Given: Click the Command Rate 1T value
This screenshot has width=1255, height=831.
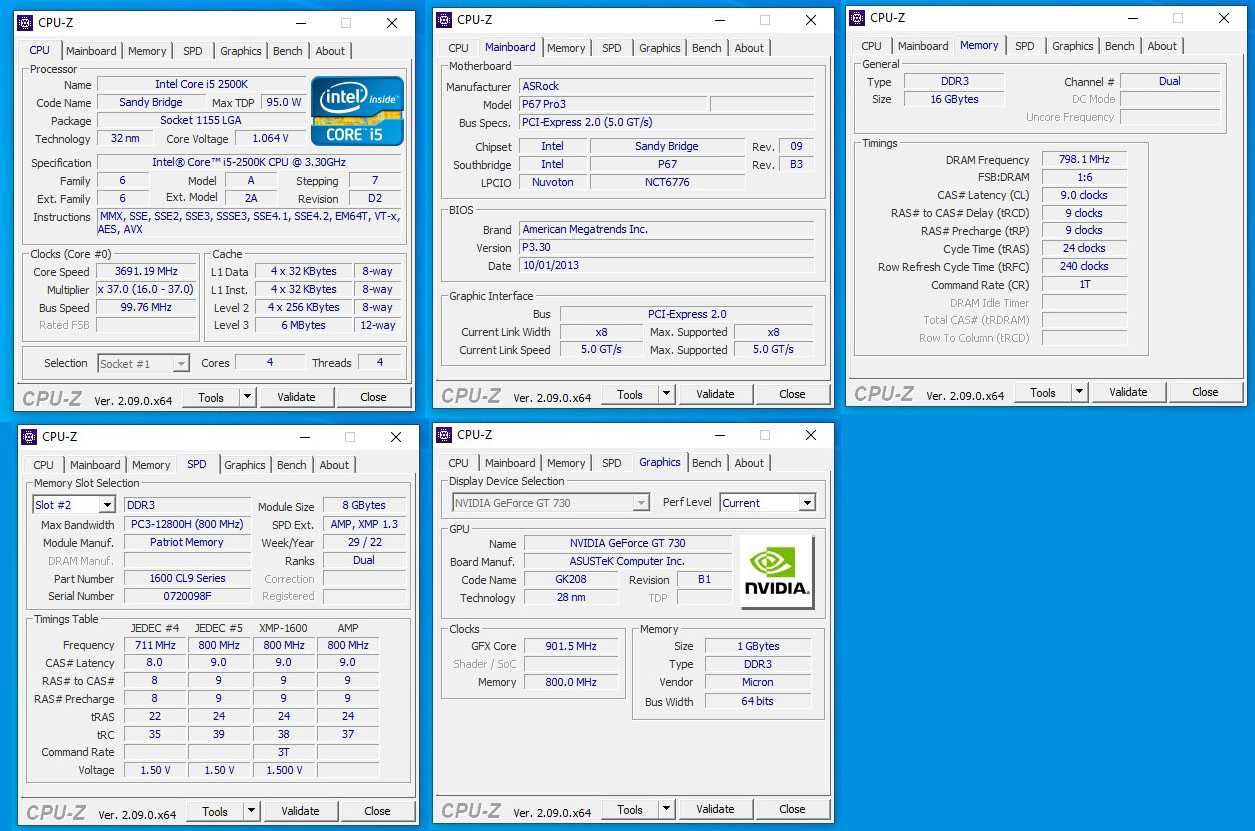Looking at the screenshot, I should [x=1084, y=285].
